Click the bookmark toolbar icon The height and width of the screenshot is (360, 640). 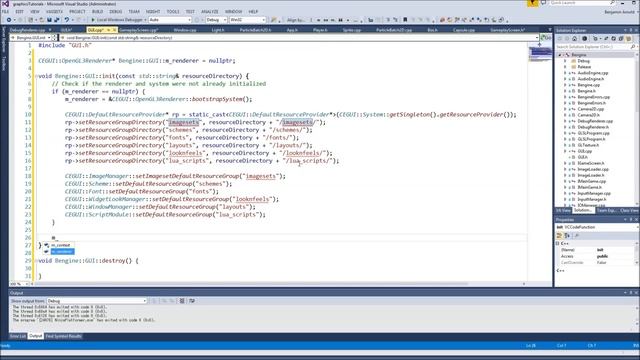click(405, 20)
